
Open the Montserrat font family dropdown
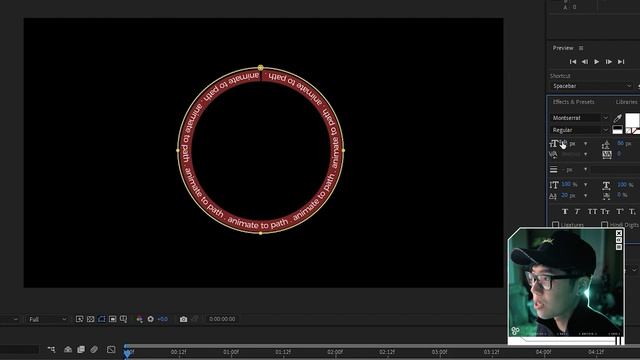coord(579,118)
